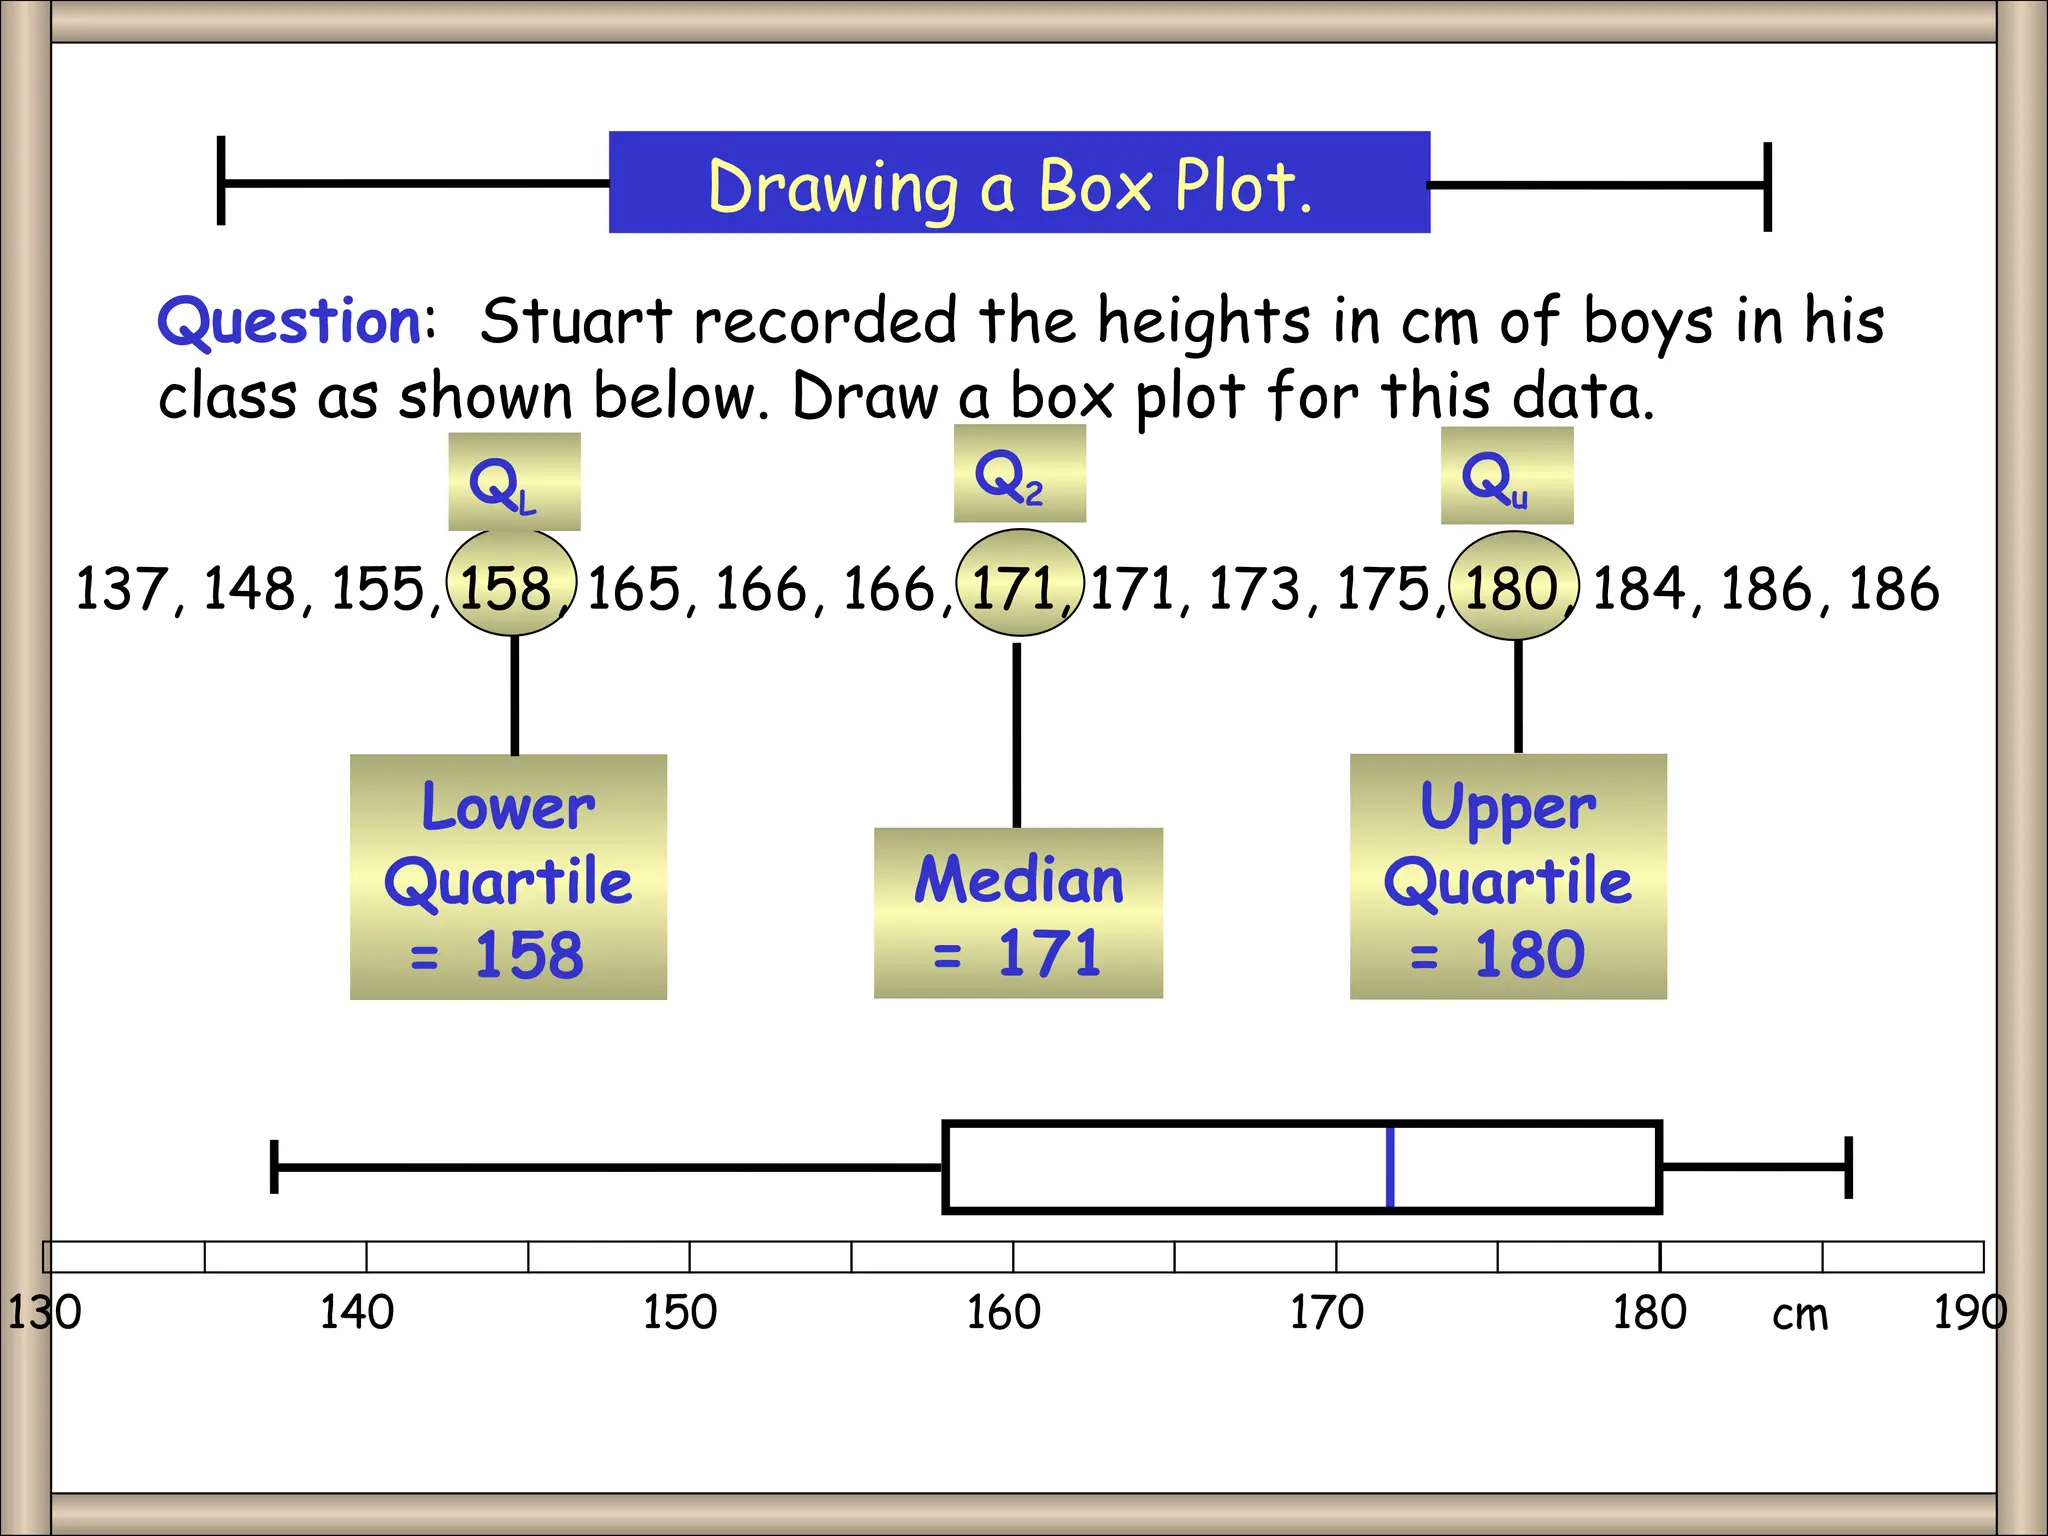The image size is (2048, 1536).
Task: Click the axis label 130
Action: click(44, 1312)
